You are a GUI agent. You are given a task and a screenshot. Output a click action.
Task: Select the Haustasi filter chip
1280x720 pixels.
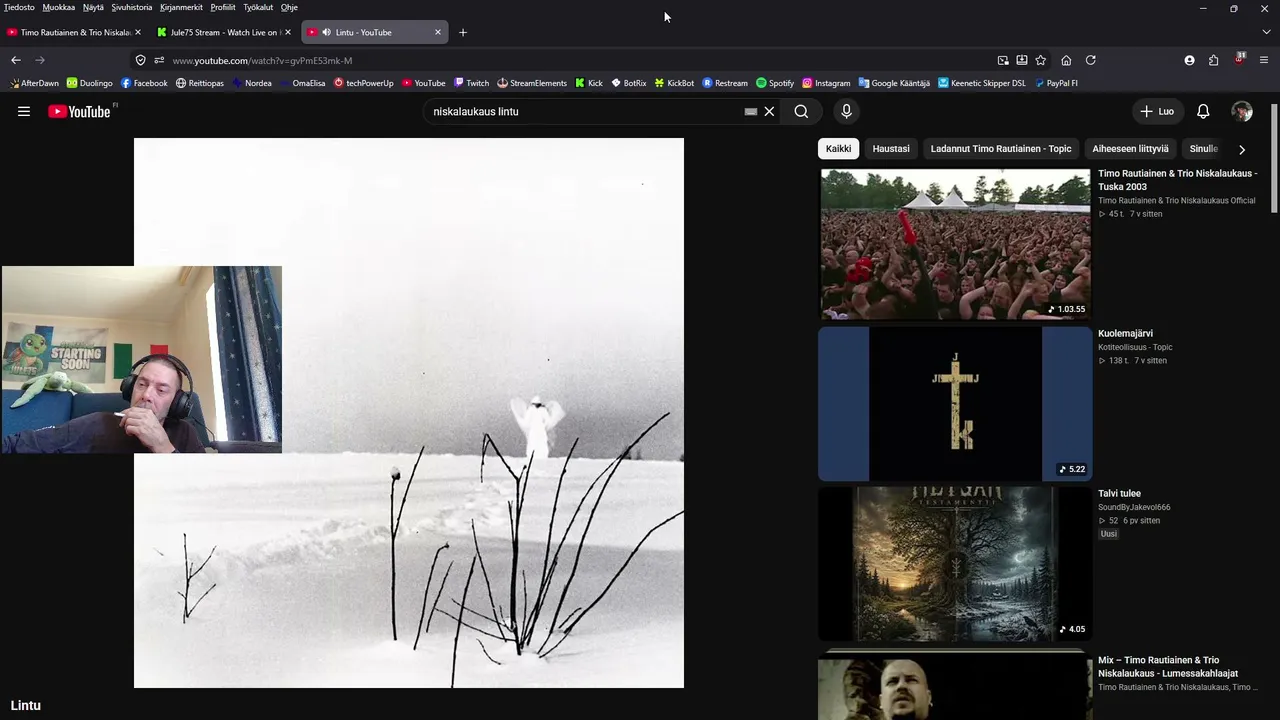click(891, 149)
